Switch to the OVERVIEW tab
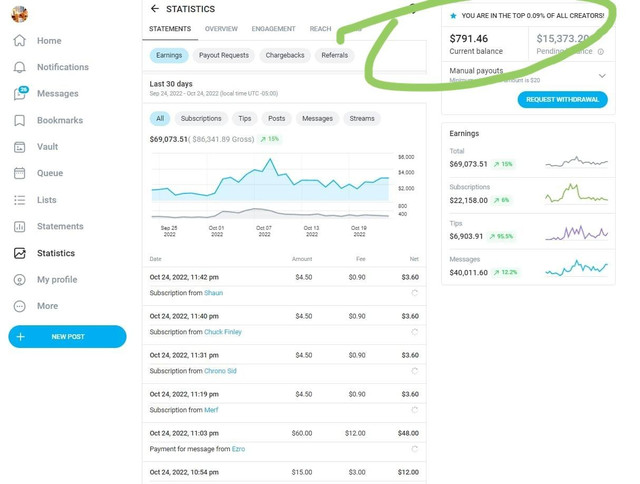 (221, 29)
